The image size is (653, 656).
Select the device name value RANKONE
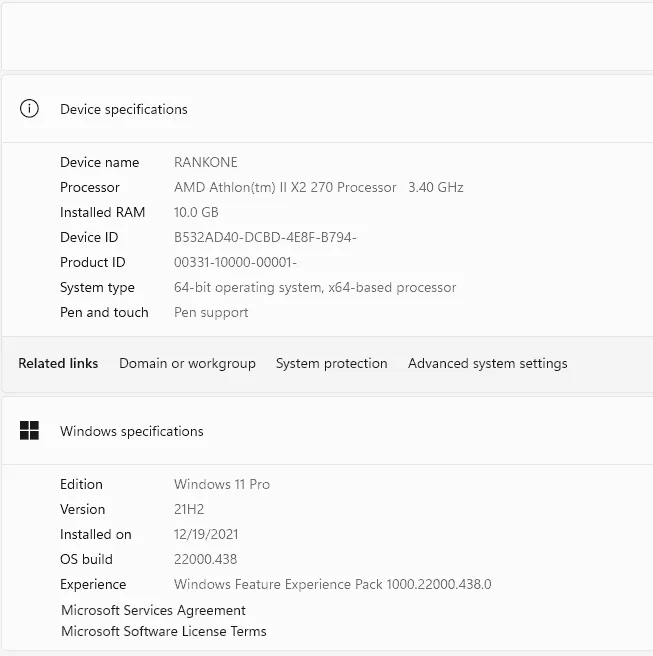[205, 162]
